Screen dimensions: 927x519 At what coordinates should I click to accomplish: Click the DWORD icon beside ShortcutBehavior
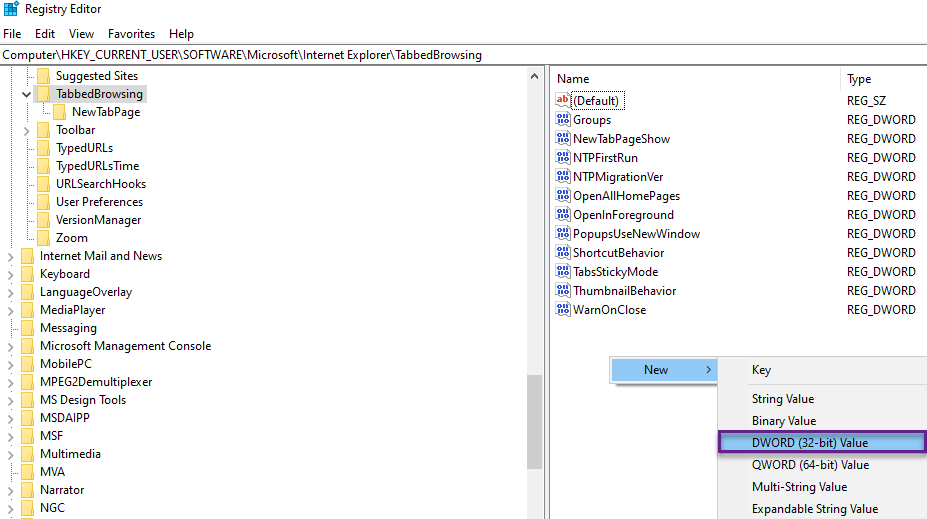click(562, 253)
